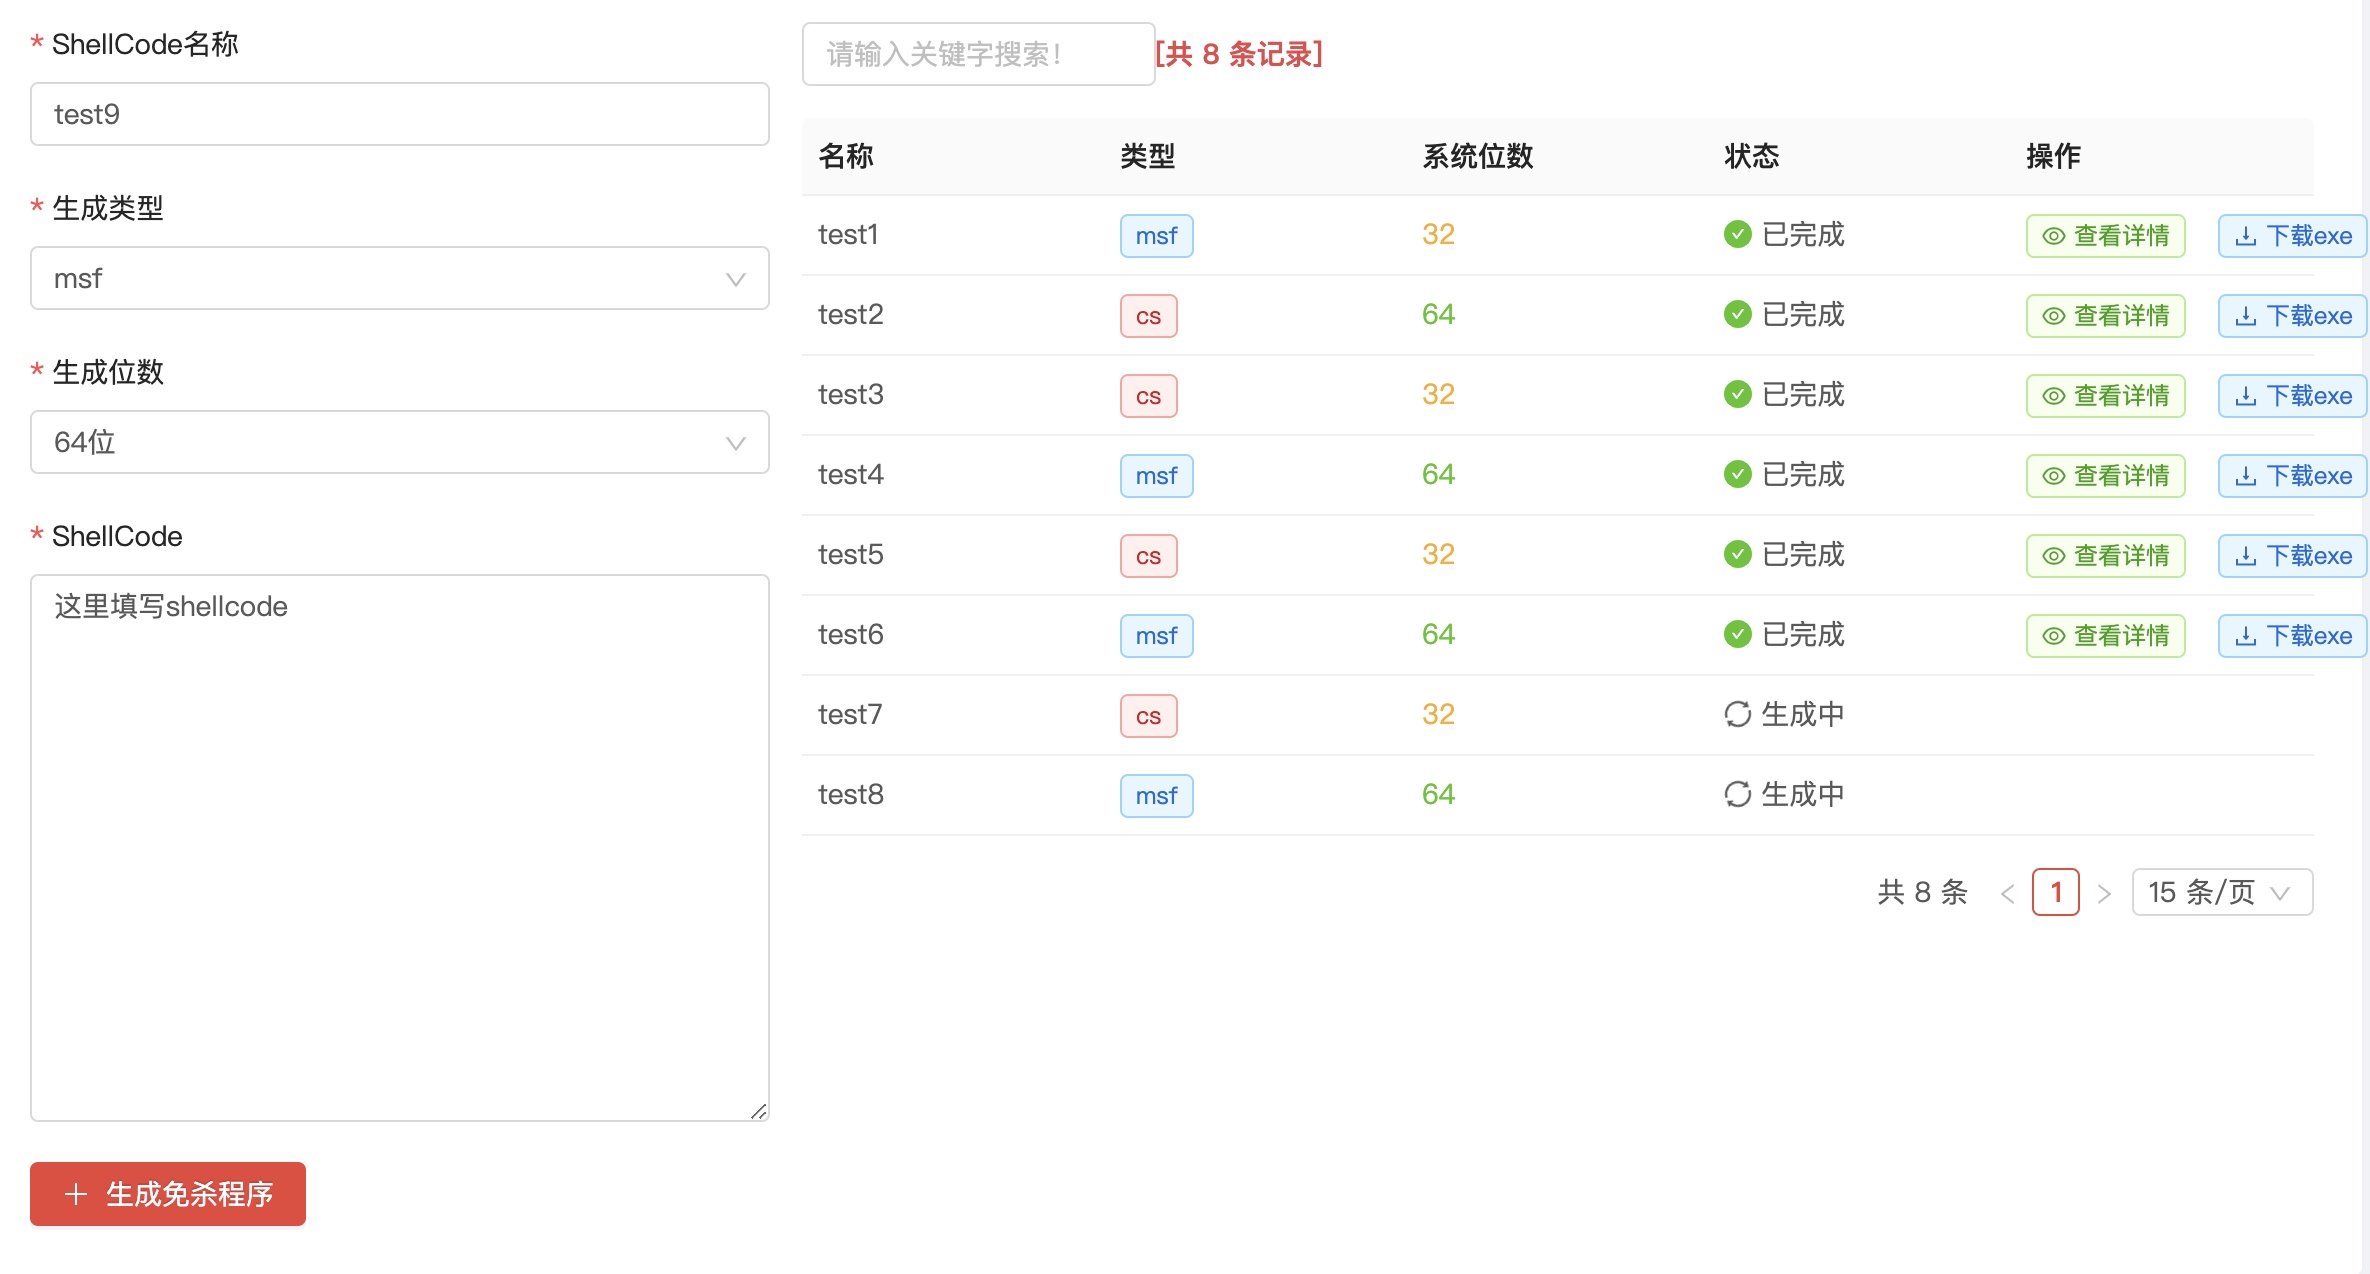The image size is (2370, 1274).
Task: Click the green completed checkmark for test1
Action: (x=1737, y=234)
